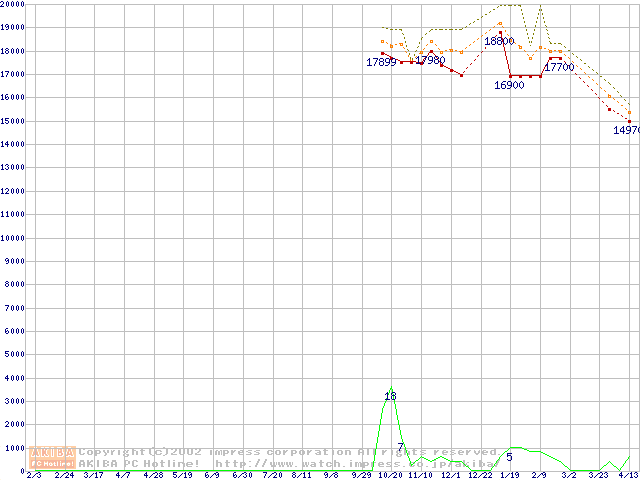Select the 1/19 date on x-axis

[509, 476]
